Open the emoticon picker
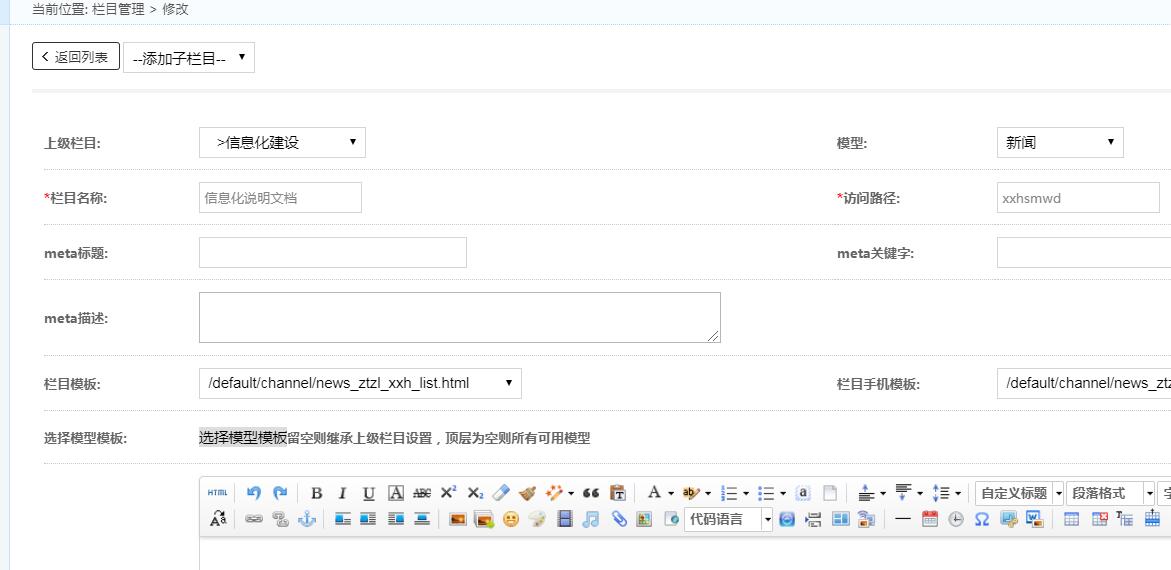This screenshot has height=570, width=1171. (511, 518)
